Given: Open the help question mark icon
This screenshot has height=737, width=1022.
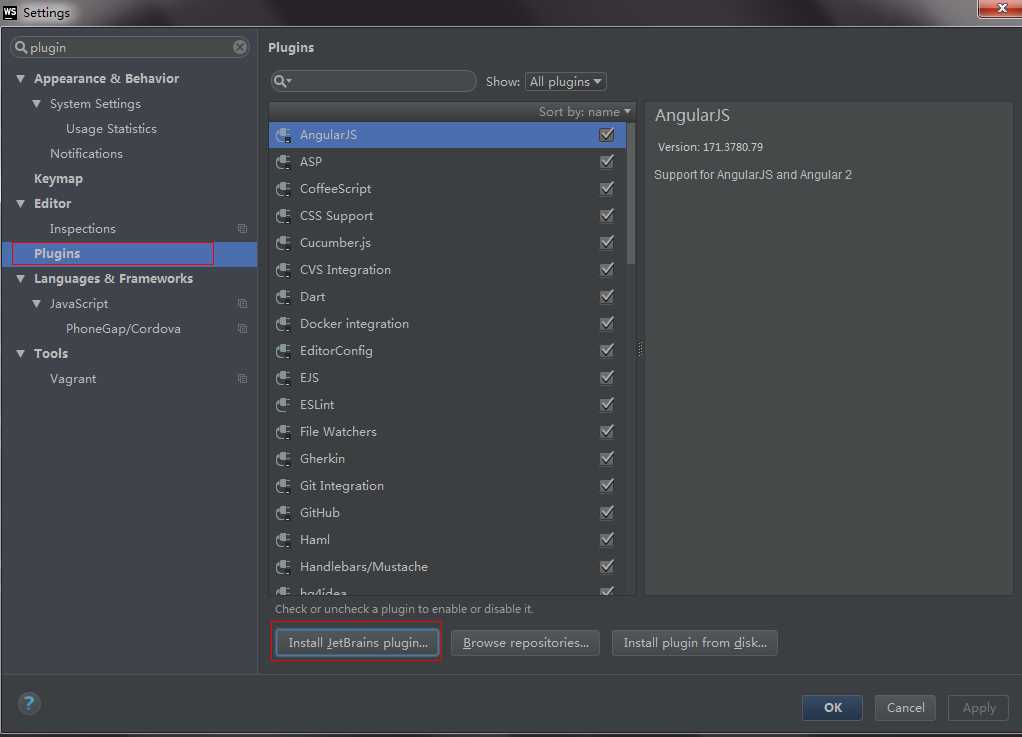Looking at the screenshot, I should 29,703.
